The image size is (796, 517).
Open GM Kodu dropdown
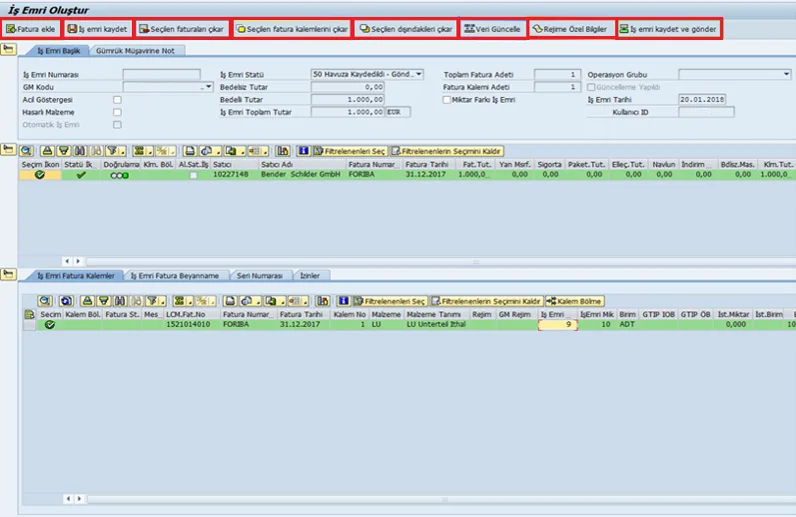pos(208,87)
